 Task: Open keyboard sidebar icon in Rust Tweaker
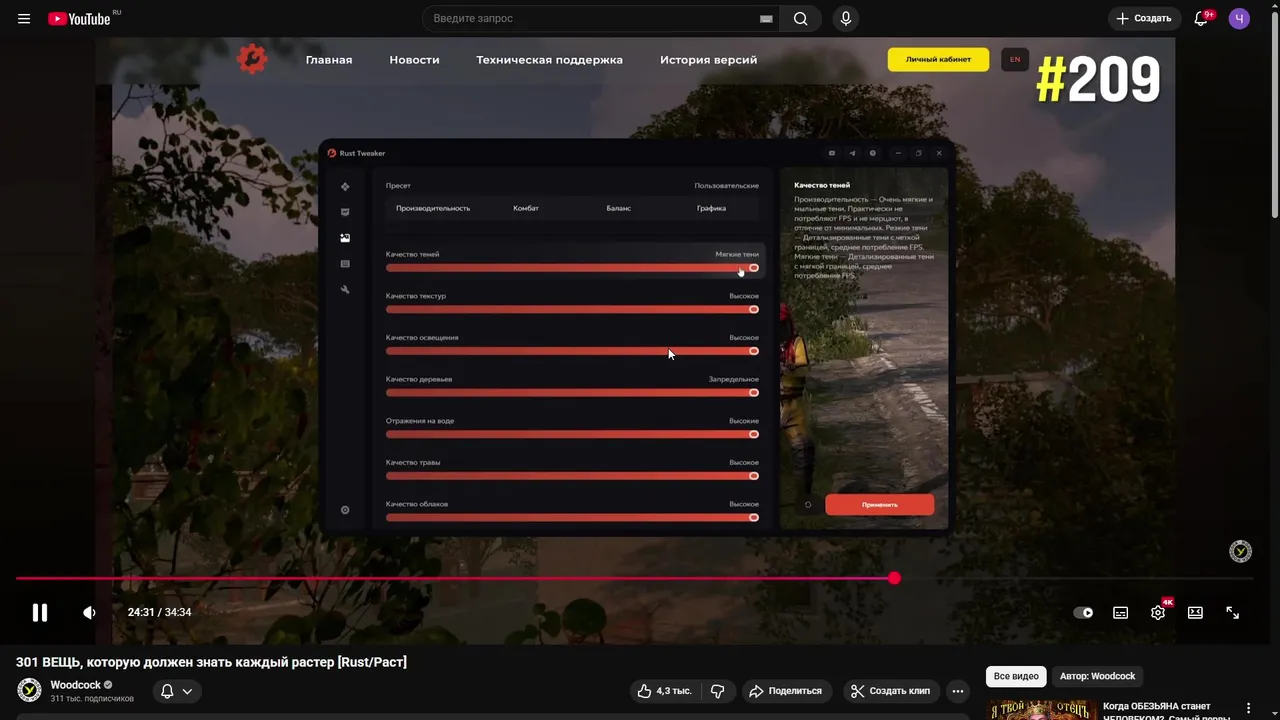pyautogui.click(x=345, y=264)
